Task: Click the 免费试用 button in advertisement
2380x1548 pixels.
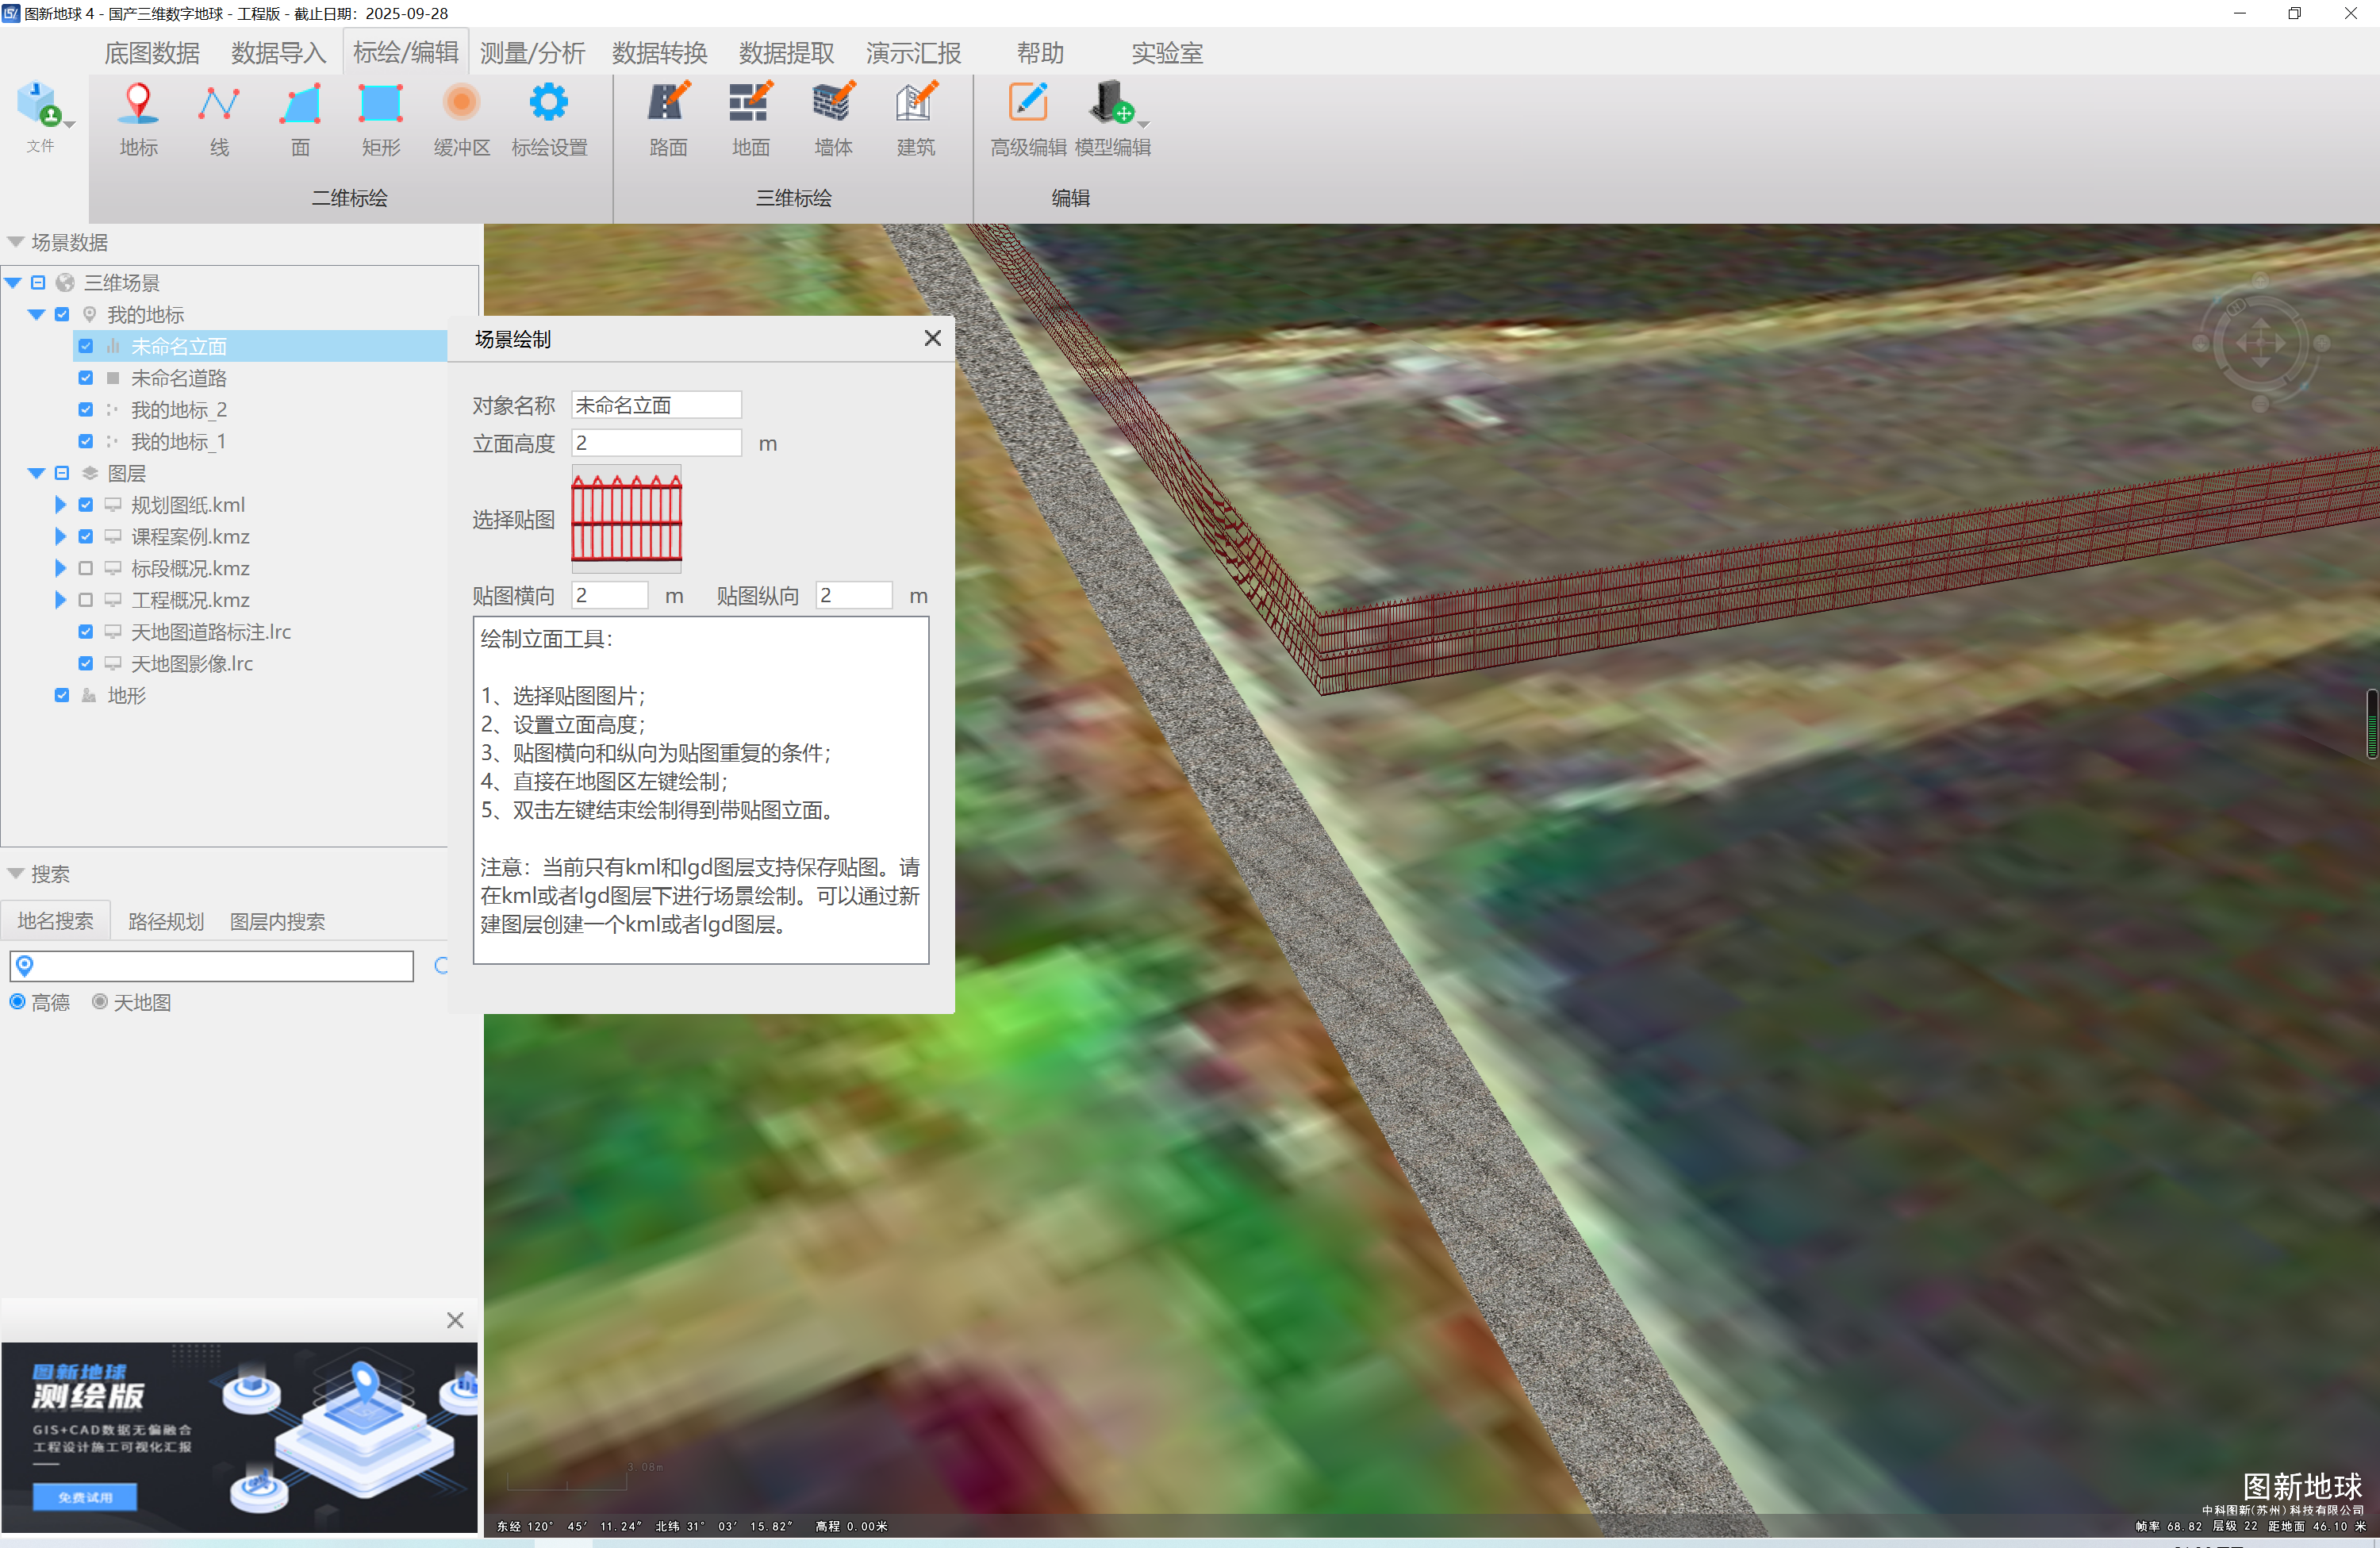Action: [x=85, y=1496]
